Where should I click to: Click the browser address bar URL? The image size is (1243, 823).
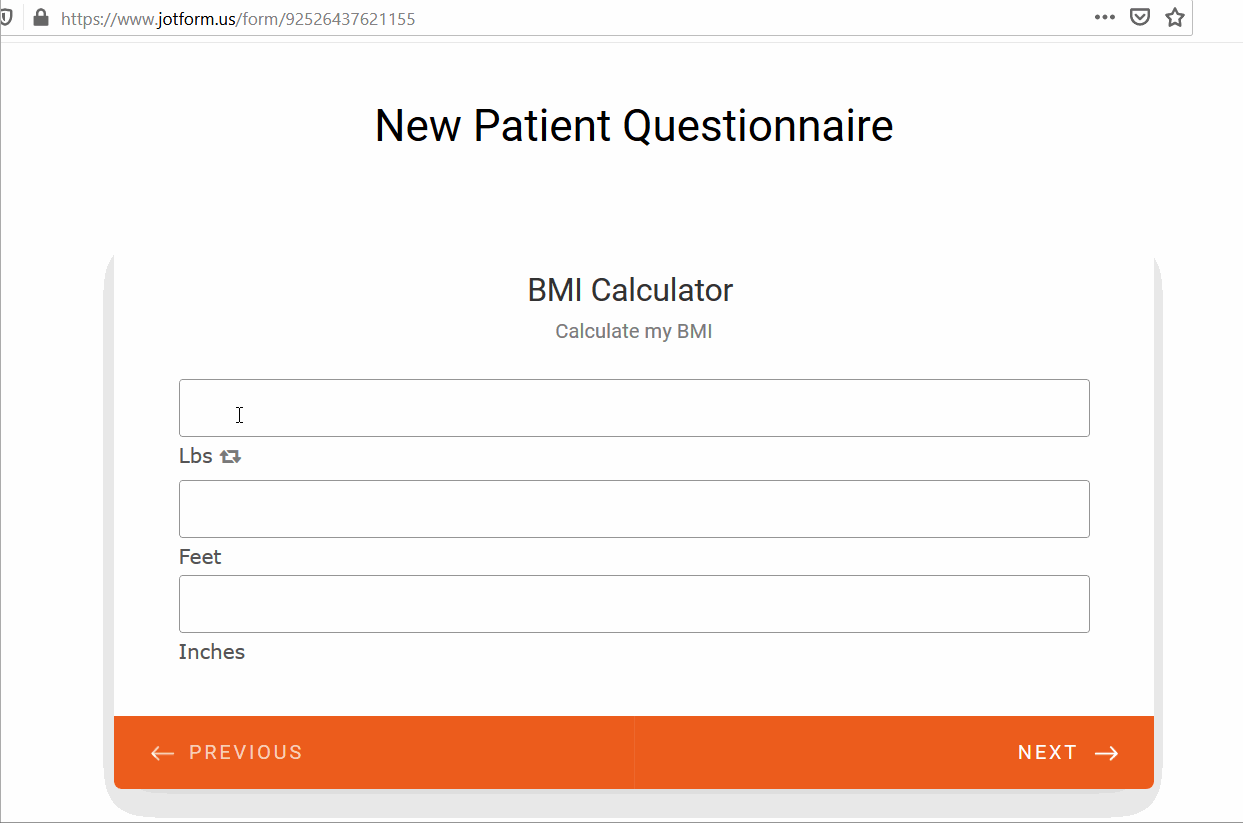tap(237, 18)
